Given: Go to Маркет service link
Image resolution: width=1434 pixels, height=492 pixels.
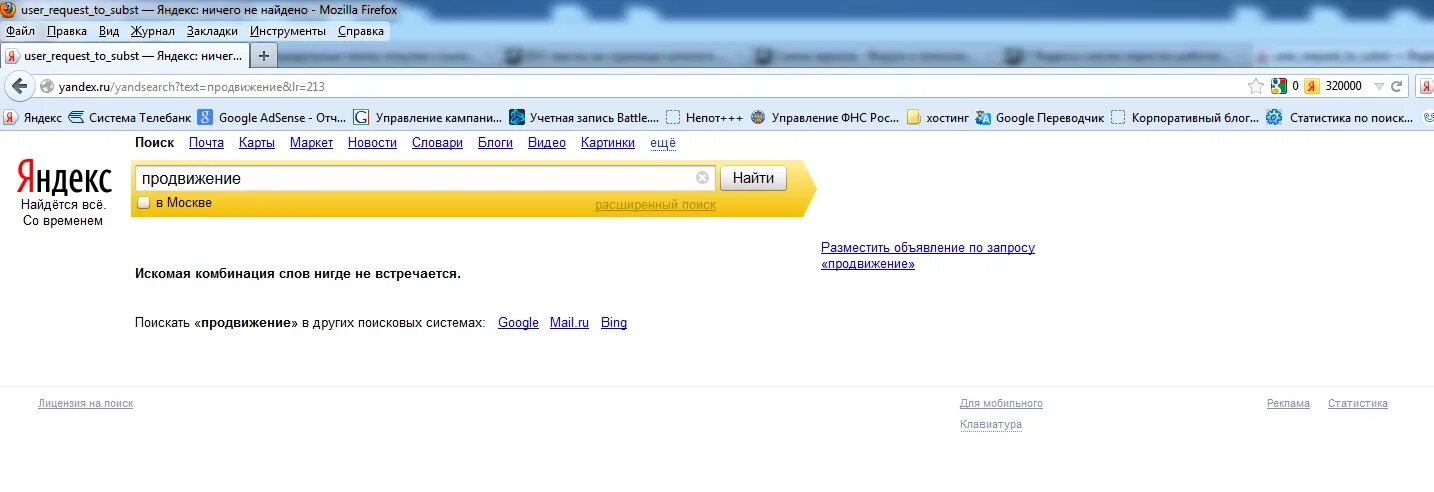Looking at the screenshot, I should (311, 143).
